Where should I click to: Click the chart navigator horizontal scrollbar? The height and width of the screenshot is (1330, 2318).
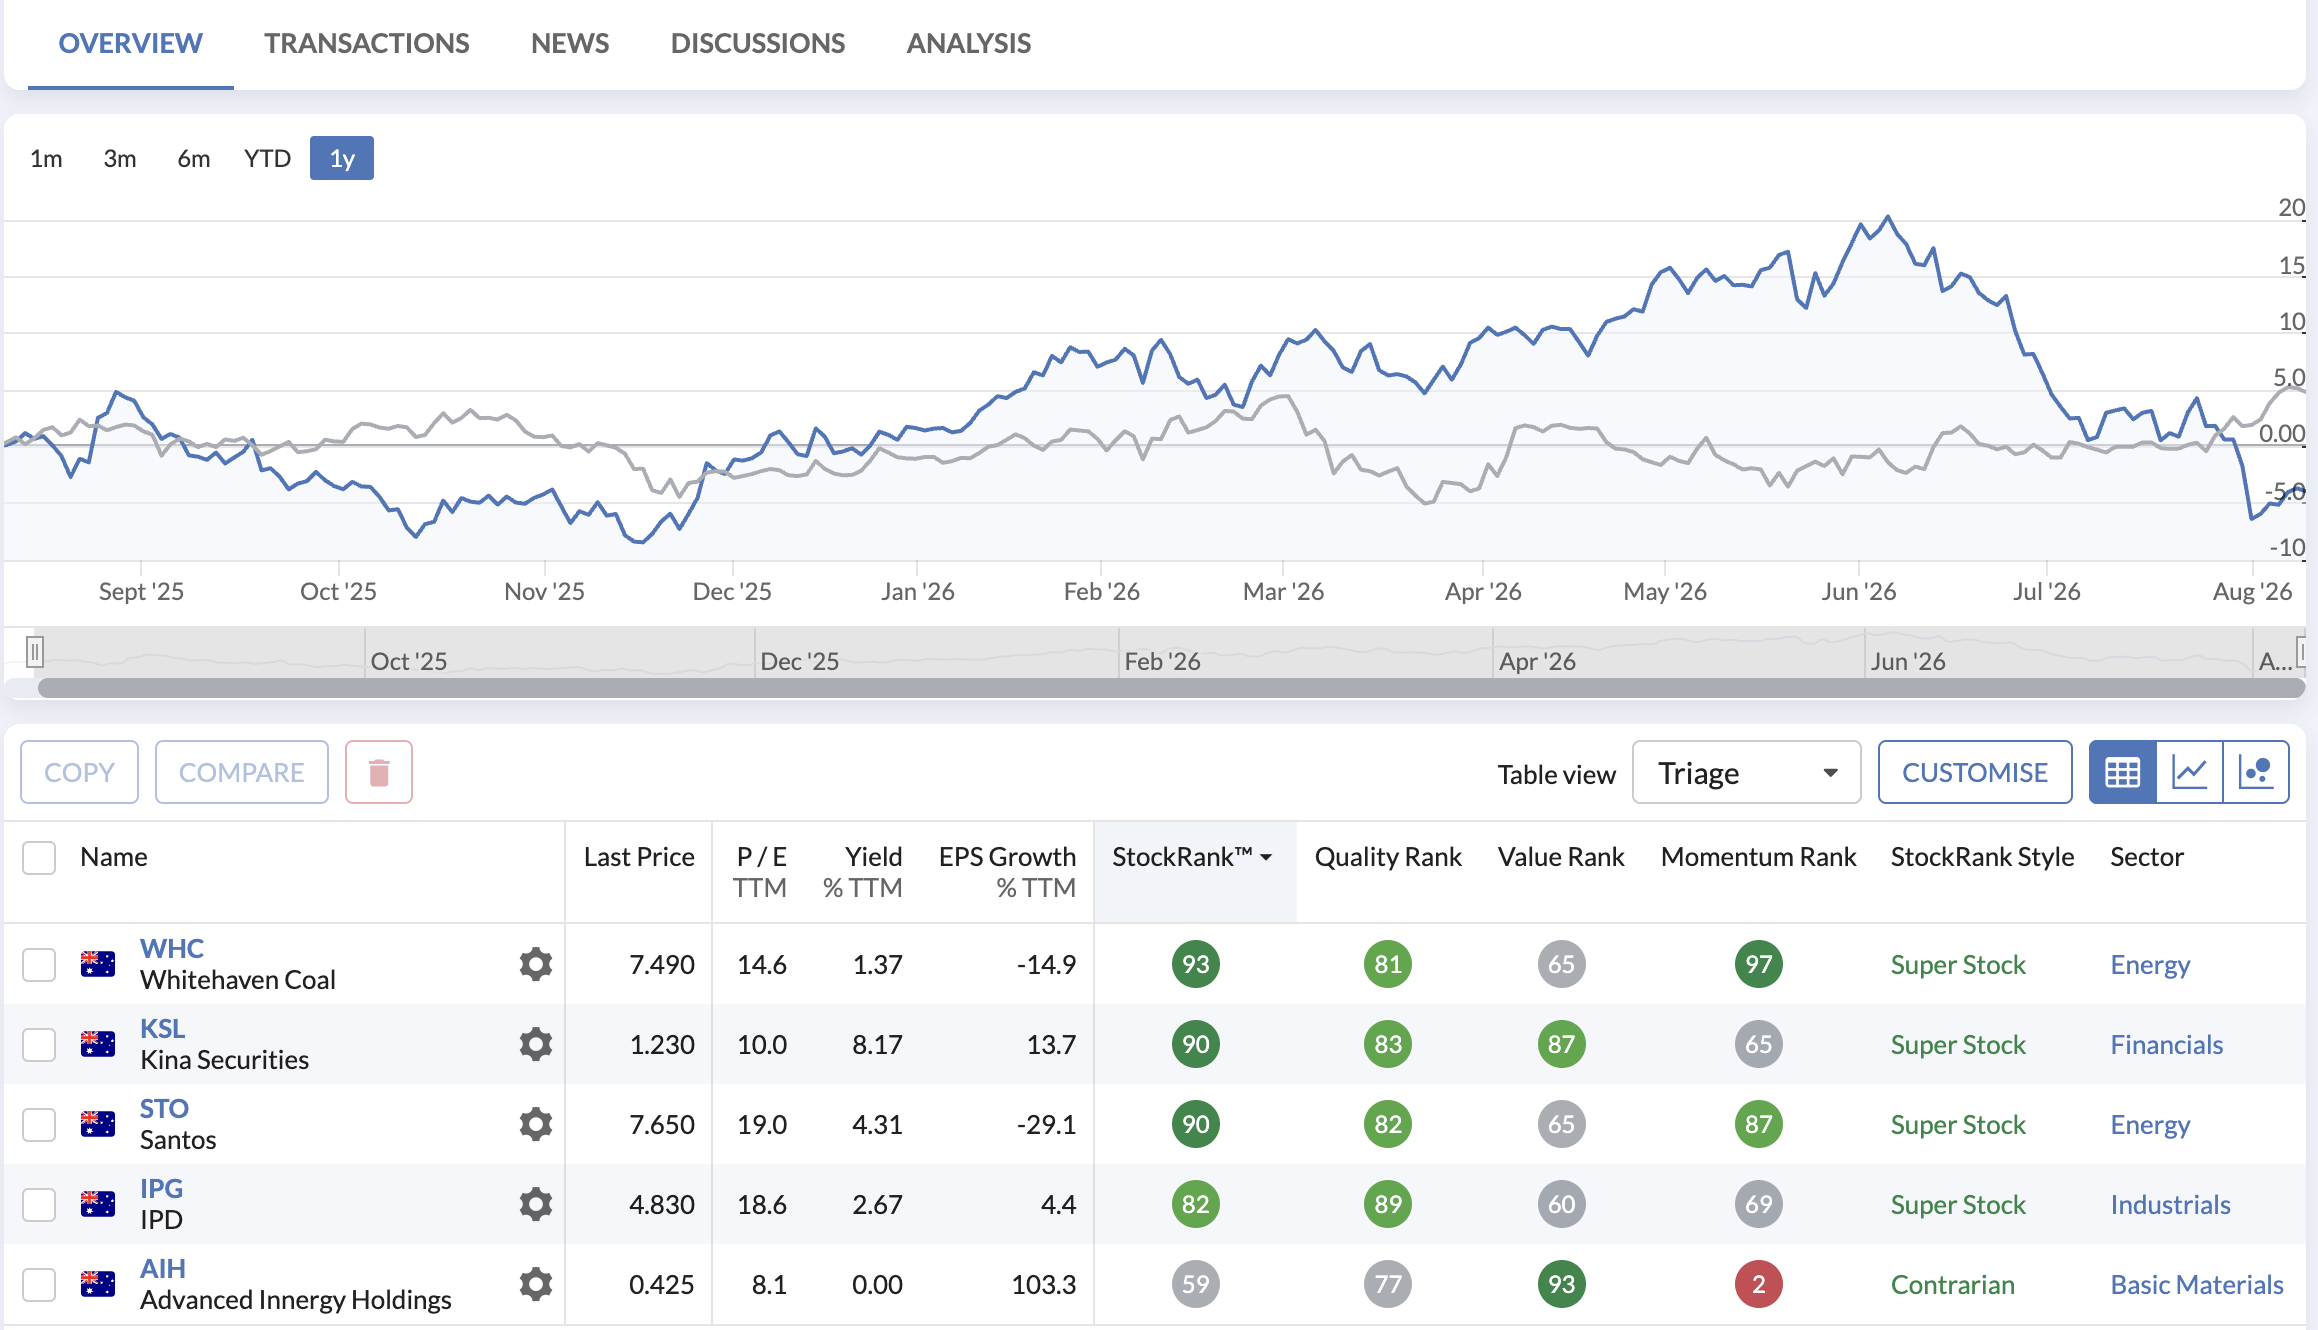1171,688
